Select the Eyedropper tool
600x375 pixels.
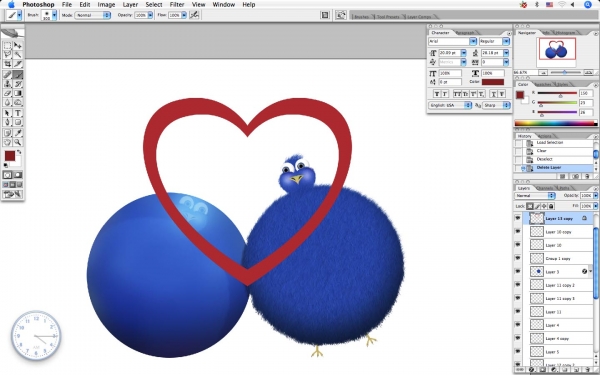coord(18,133)
